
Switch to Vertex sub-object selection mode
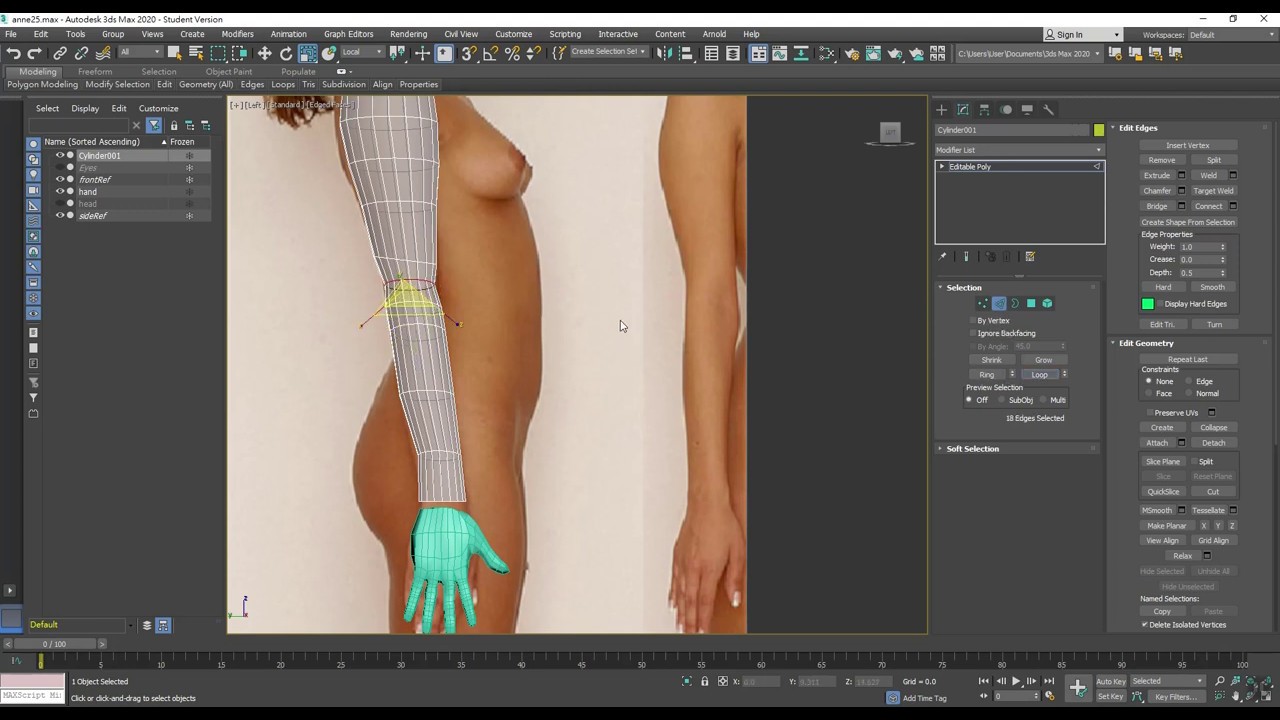pos(983,304)
